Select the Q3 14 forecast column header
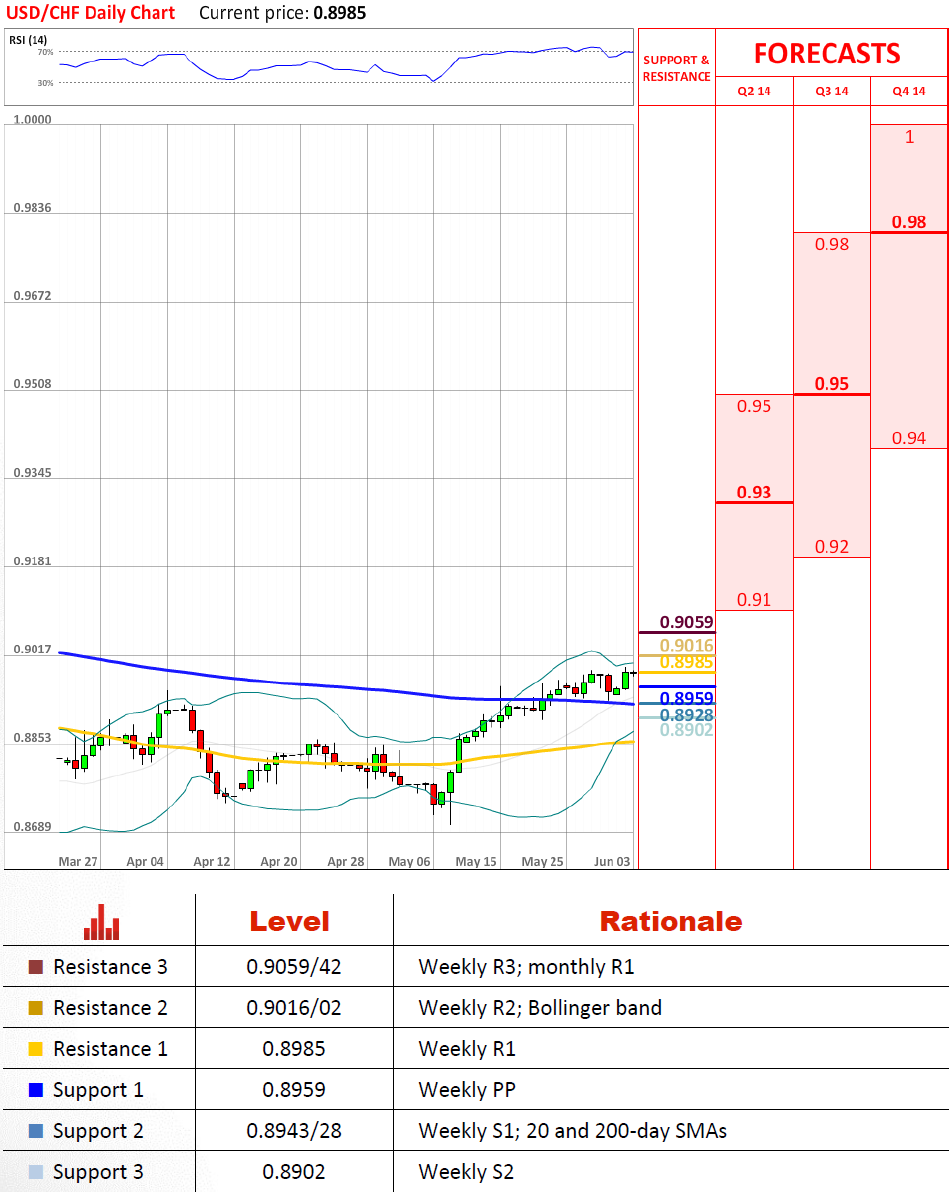Screen dimensions: 951x1192 [832, 91]
